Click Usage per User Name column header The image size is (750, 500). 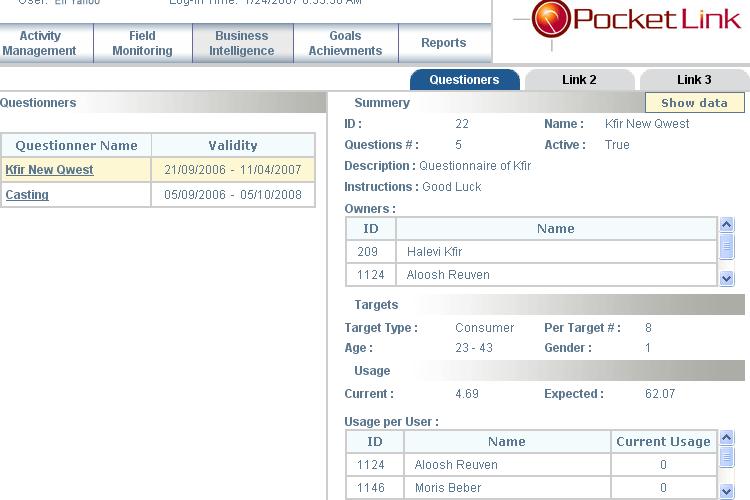pos(507,442)
